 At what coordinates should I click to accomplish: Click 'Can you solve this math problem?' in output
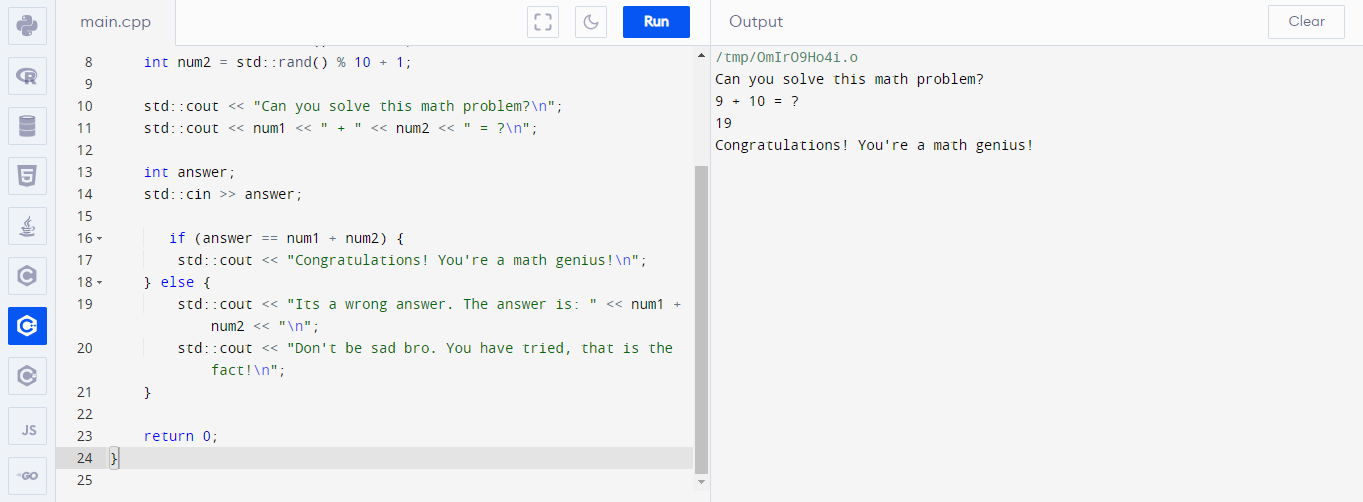850,79
